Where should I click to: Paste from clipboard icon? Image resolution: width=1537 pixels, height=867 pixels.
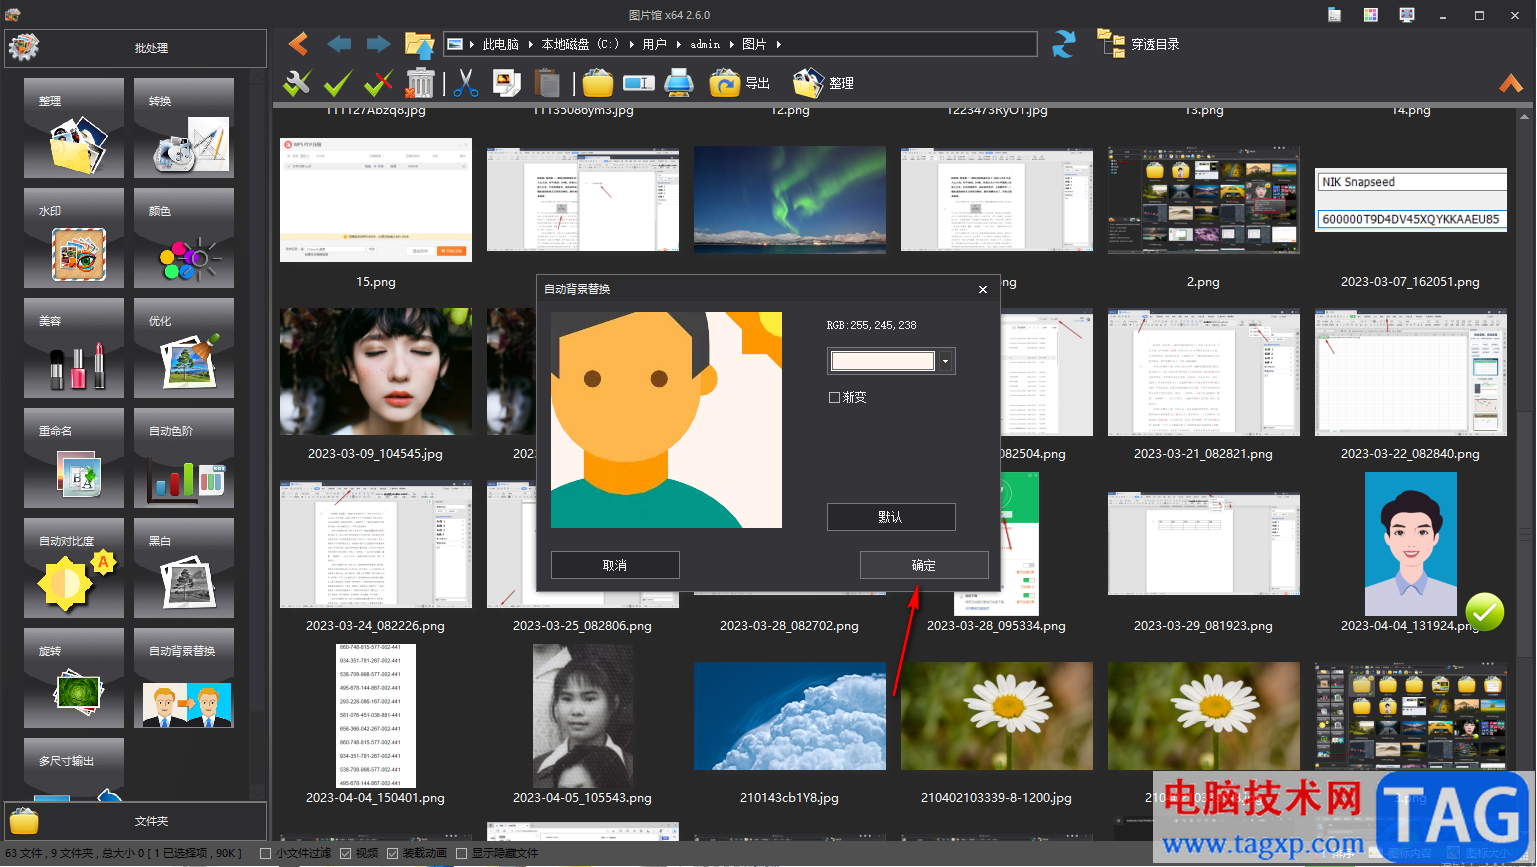pyautogui.click(x=547, y=83)
